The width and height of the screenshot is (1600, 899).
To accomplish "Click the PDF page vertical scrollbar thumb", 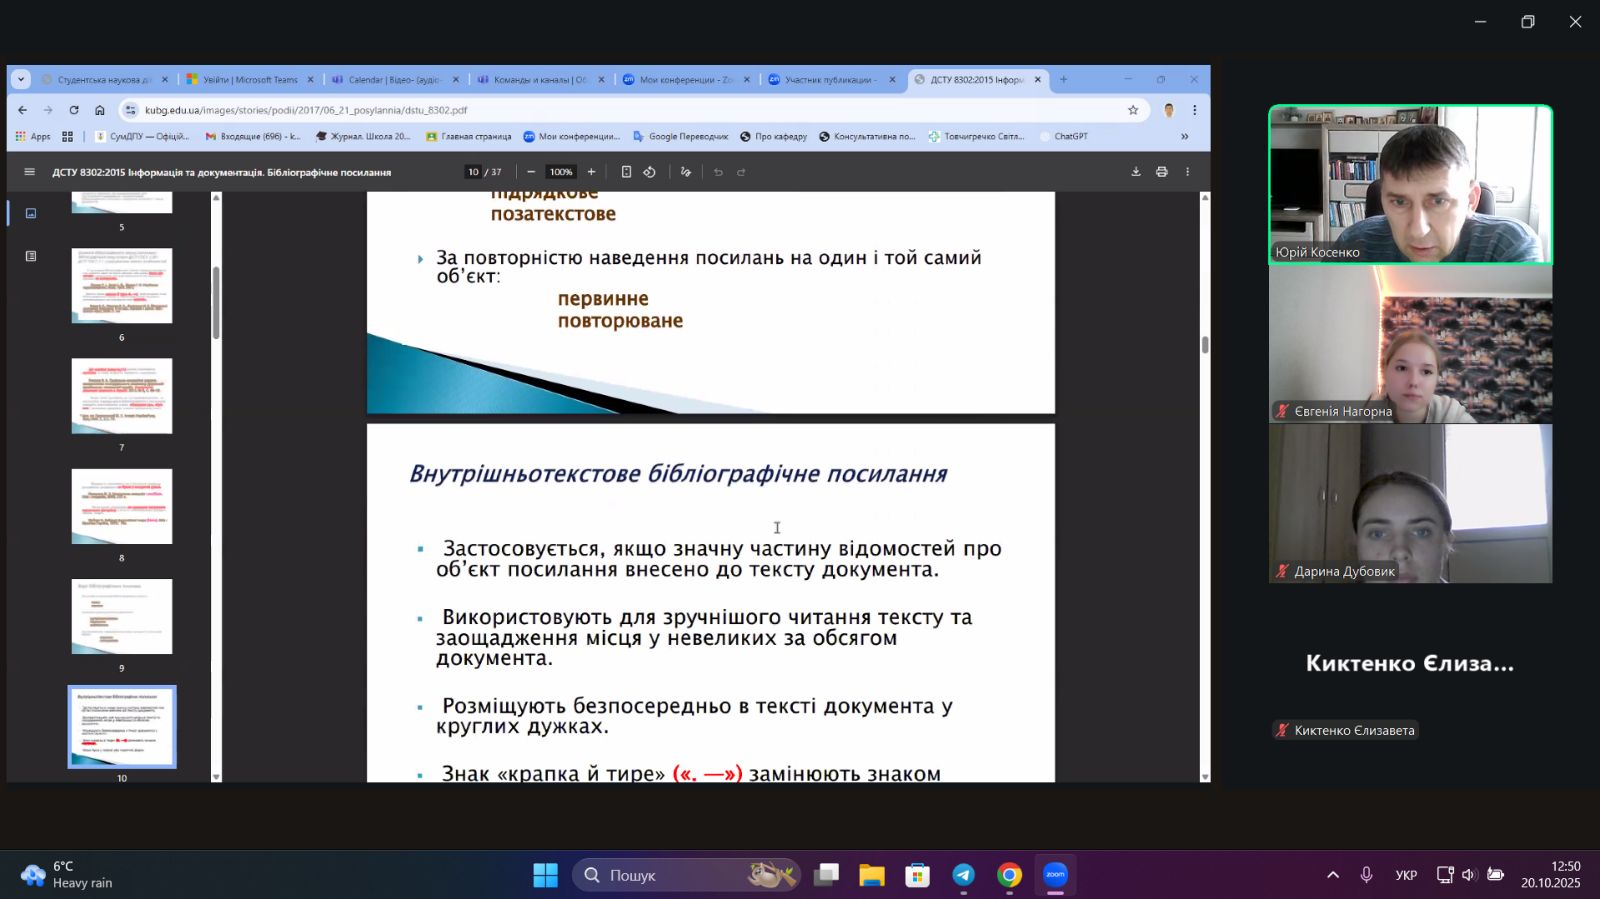I will [x=1205, y=344].
